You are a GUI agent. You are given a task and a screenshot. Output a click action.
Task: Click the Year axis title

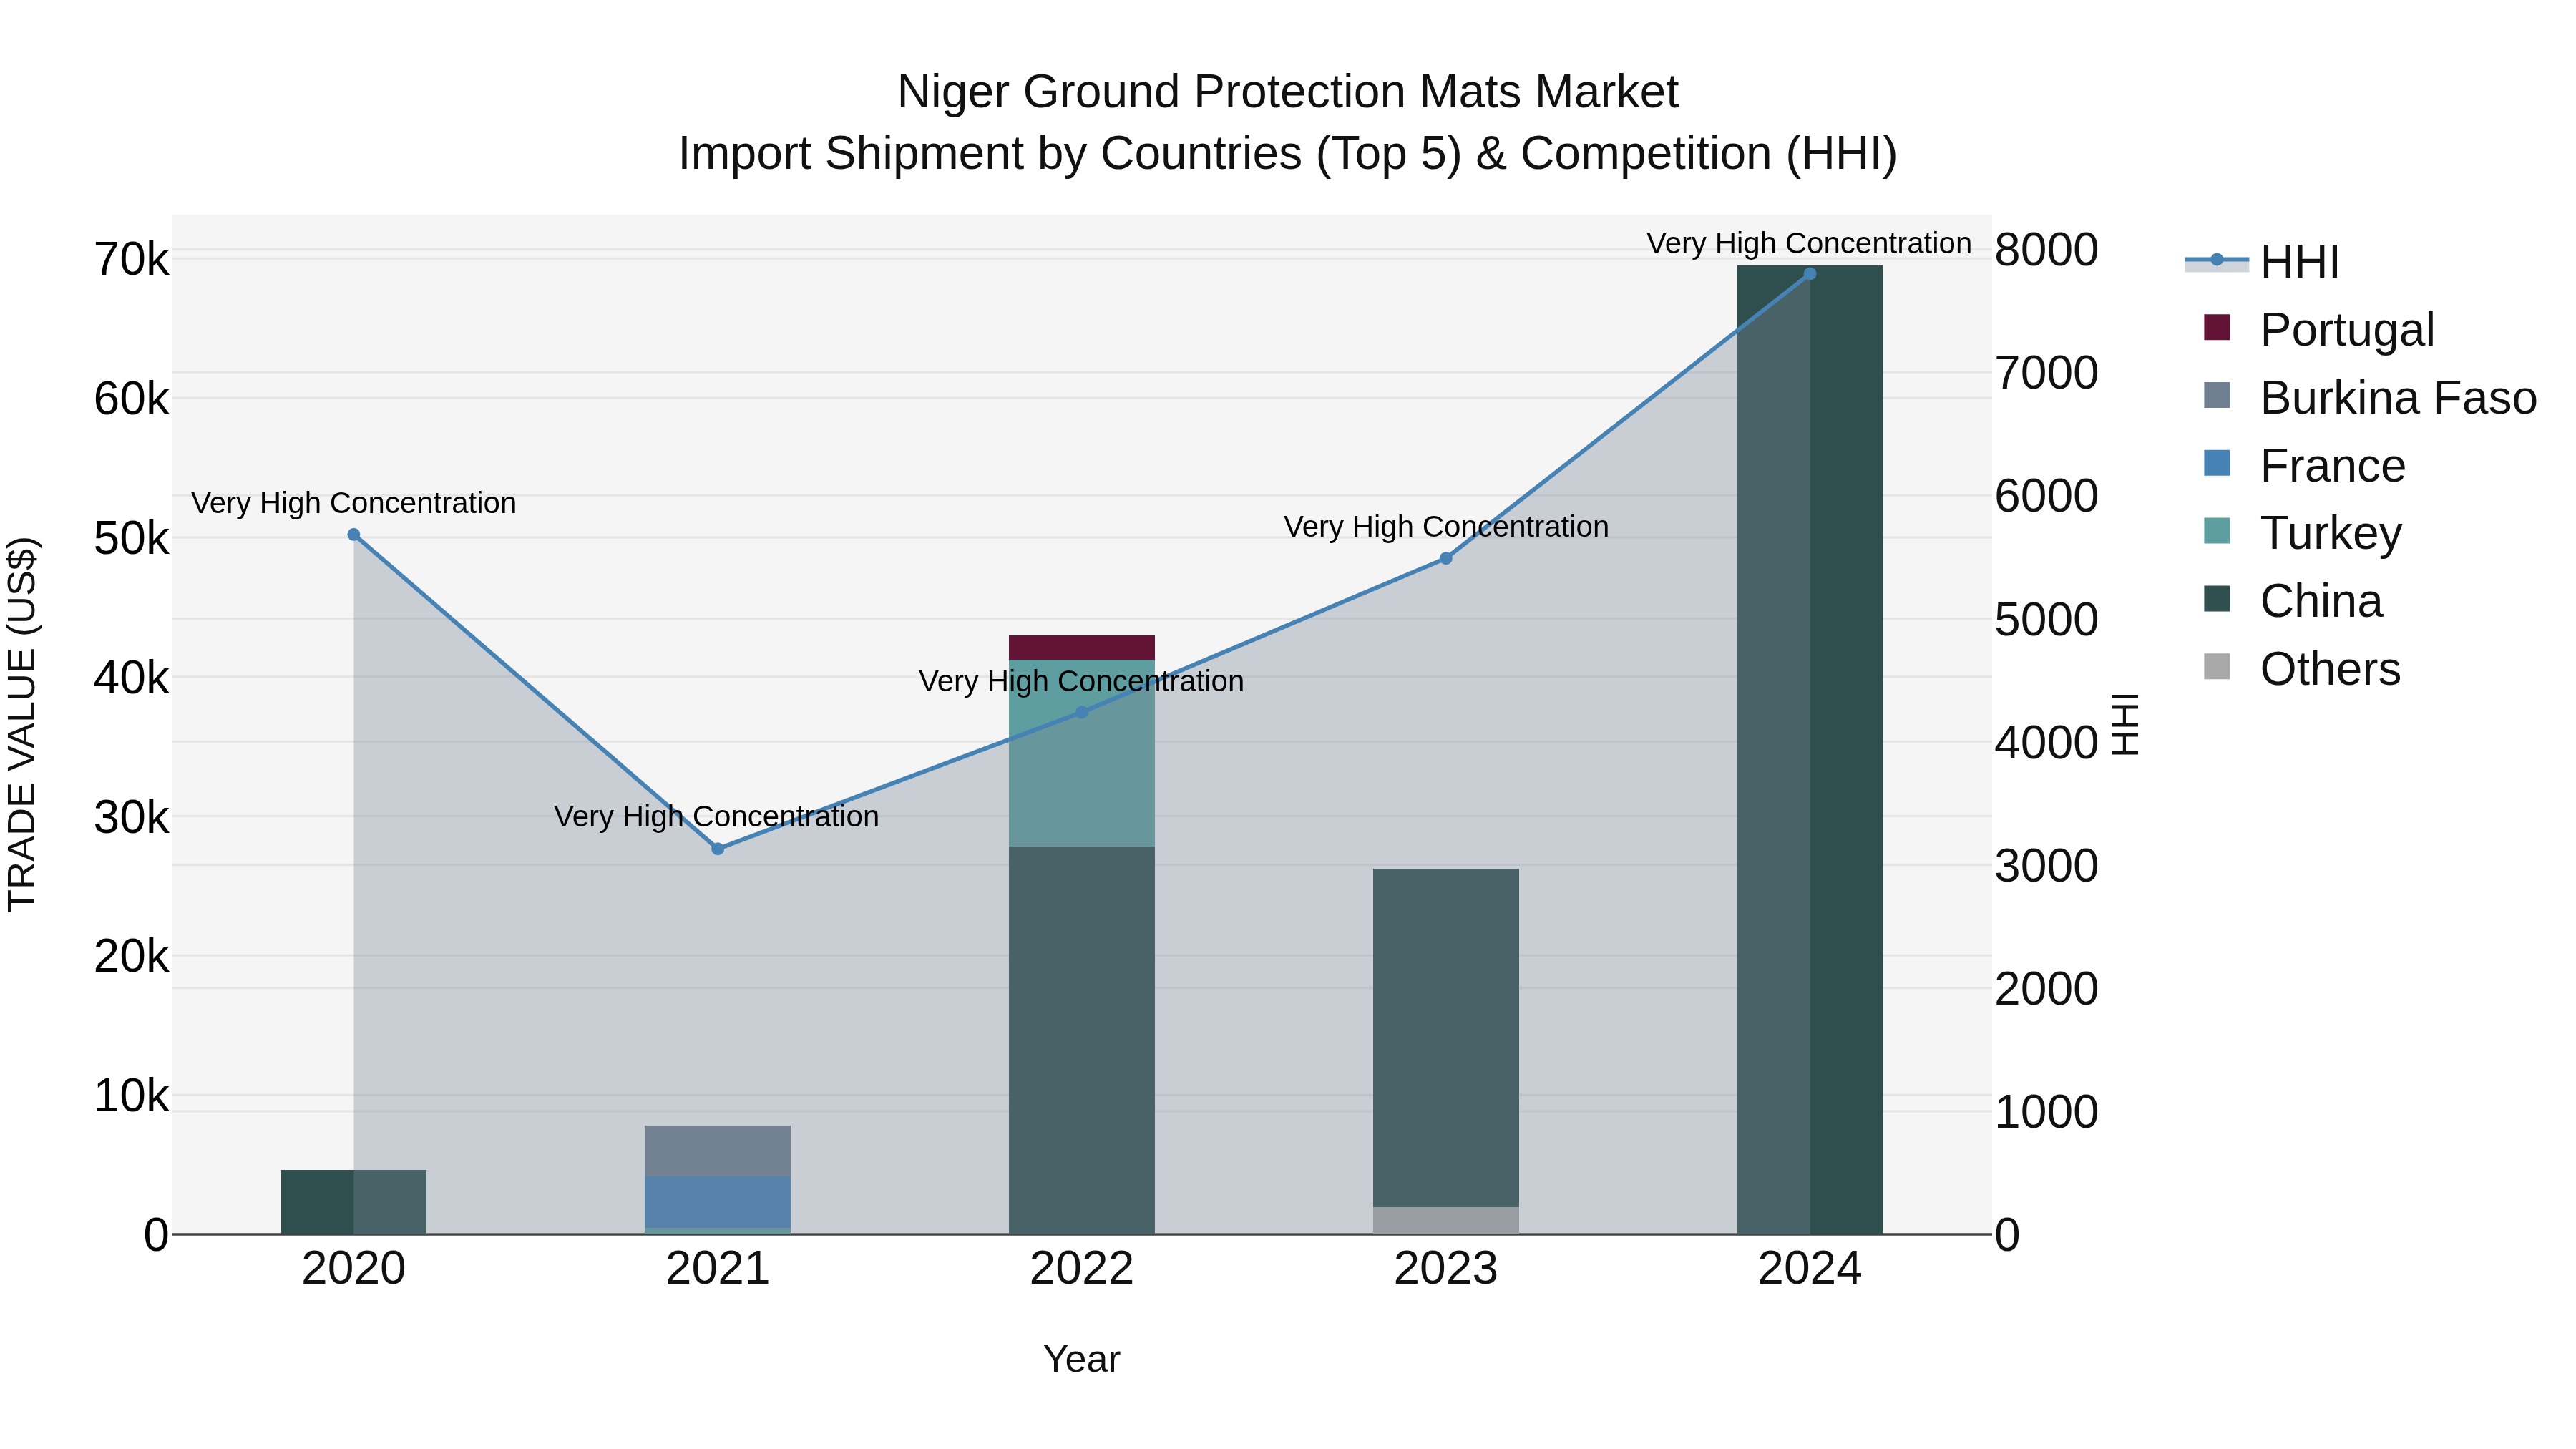[x=1082, y=1360]
